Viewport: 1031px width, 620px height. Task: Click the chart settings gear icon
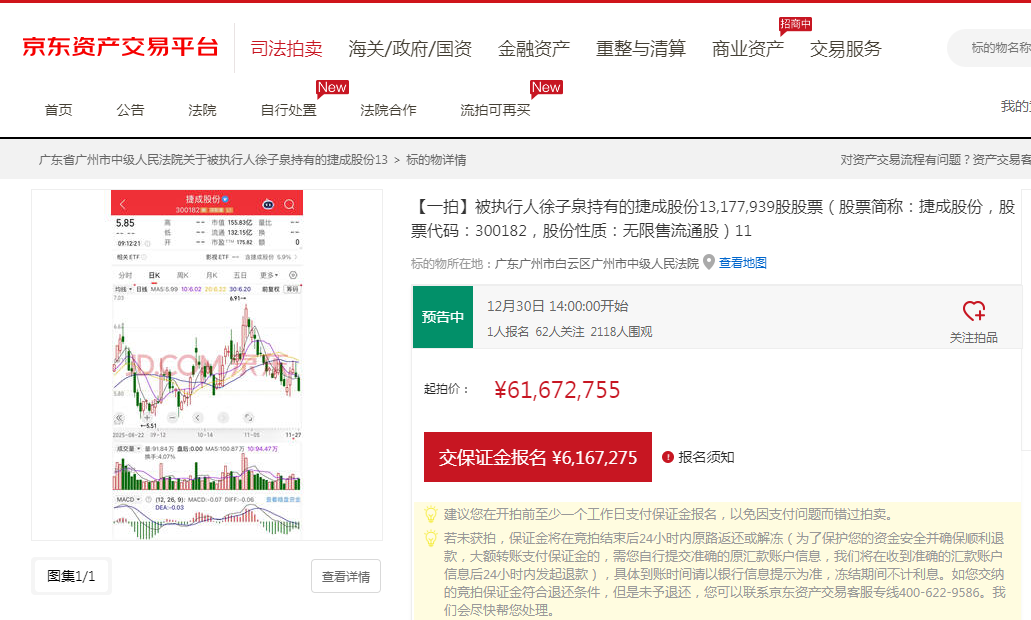[293, 275]
